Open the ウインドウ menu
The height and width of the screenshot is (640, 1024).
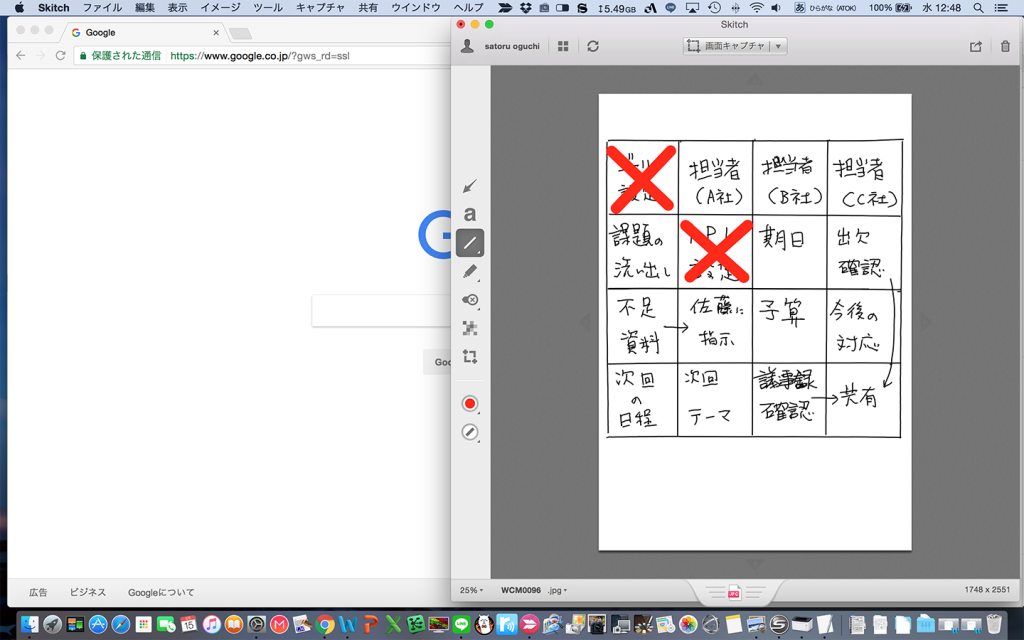point(416,8)
